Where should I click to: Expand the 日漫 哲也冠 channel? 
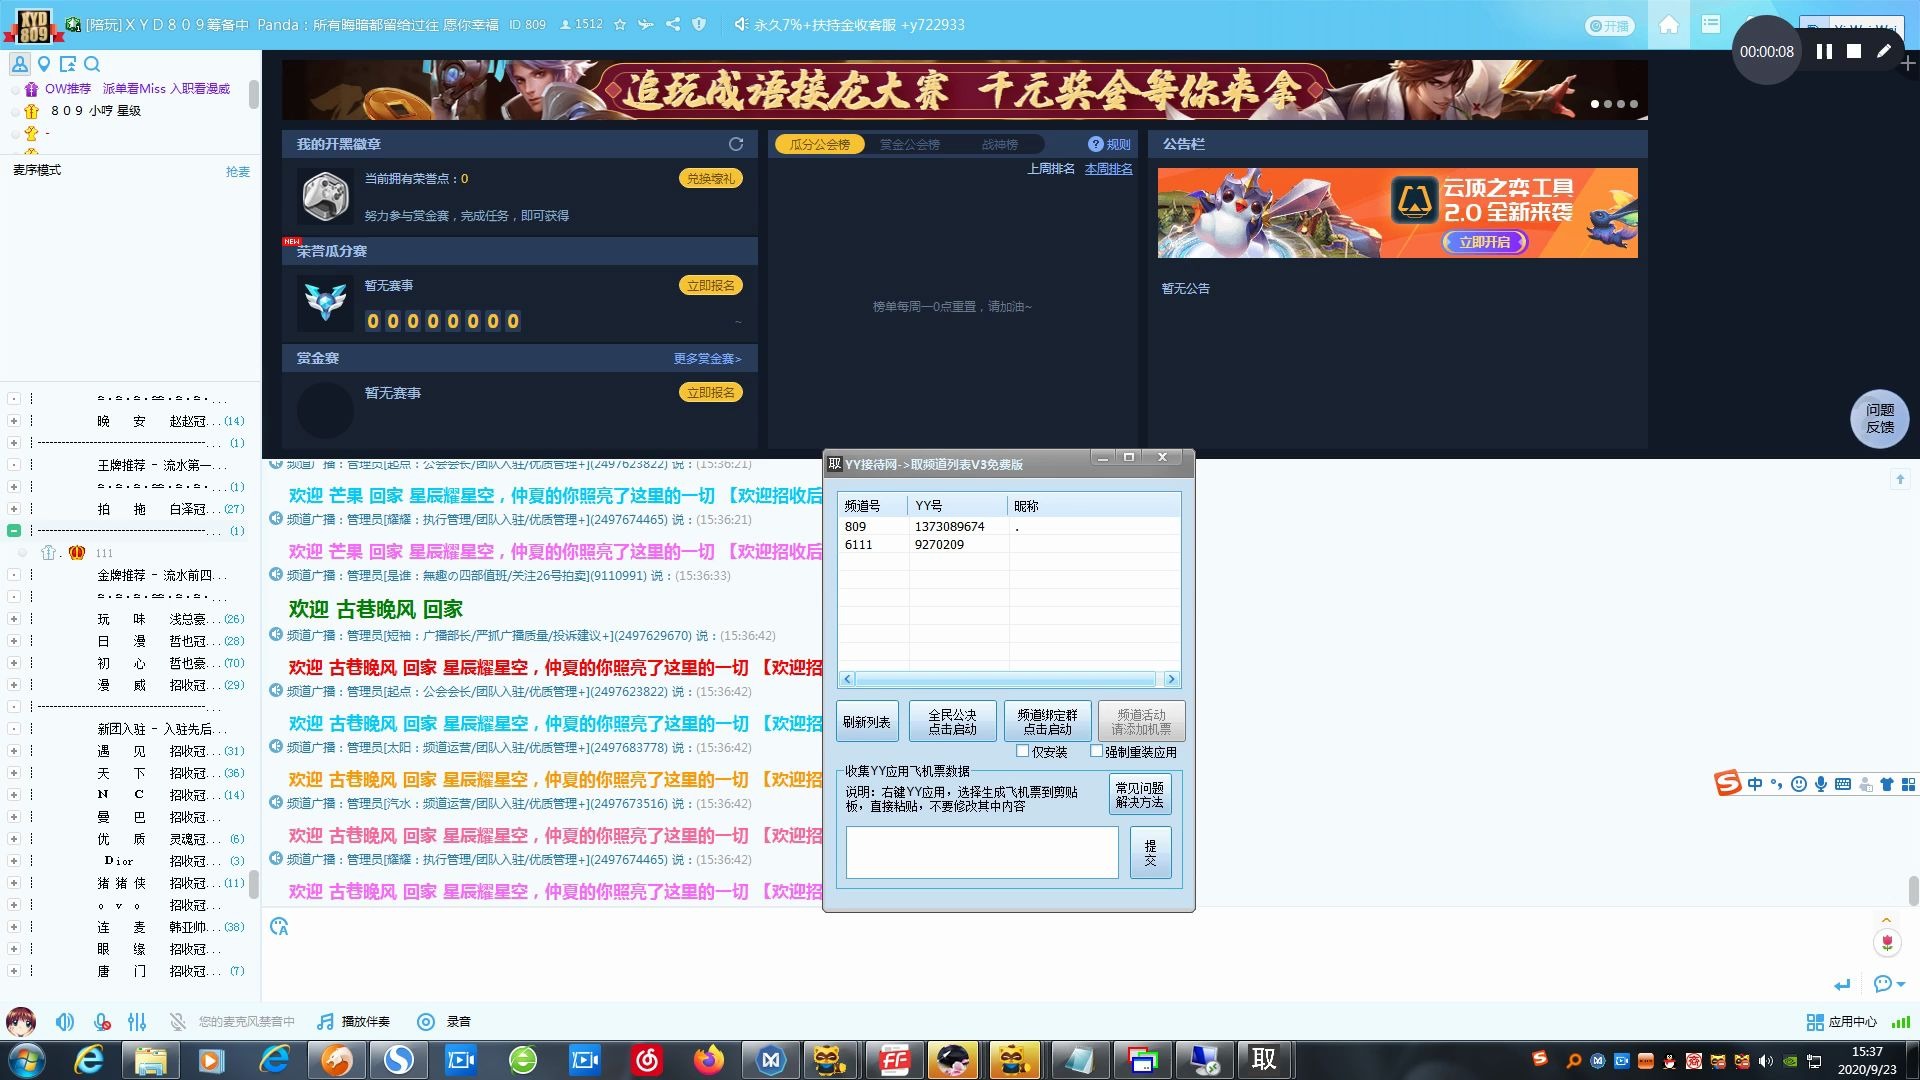point(14,641)
